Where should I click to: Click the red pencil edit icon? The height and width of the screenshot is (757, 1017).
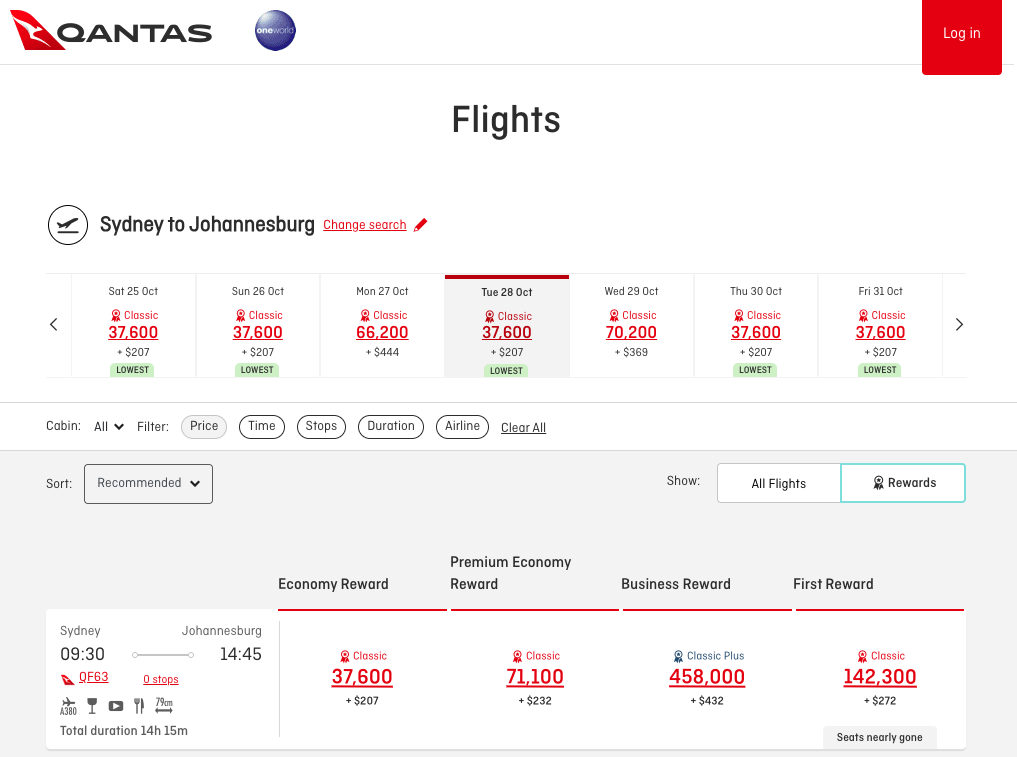(420, 224)
